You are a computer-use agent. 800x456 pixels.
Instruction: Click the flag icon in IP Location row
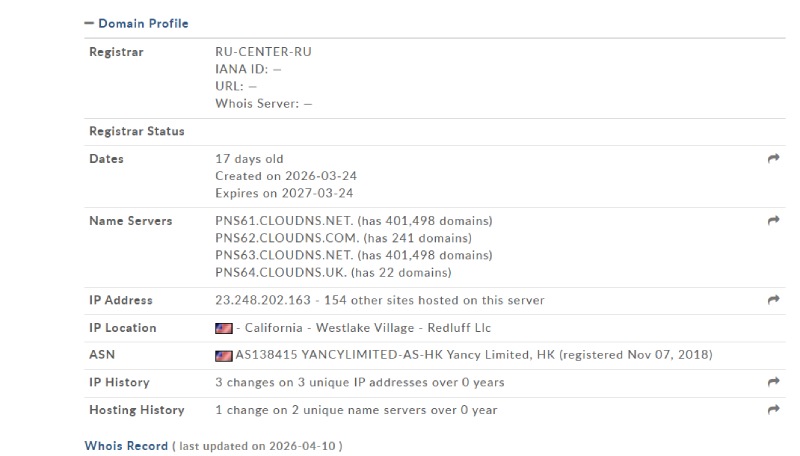(224, 328)
